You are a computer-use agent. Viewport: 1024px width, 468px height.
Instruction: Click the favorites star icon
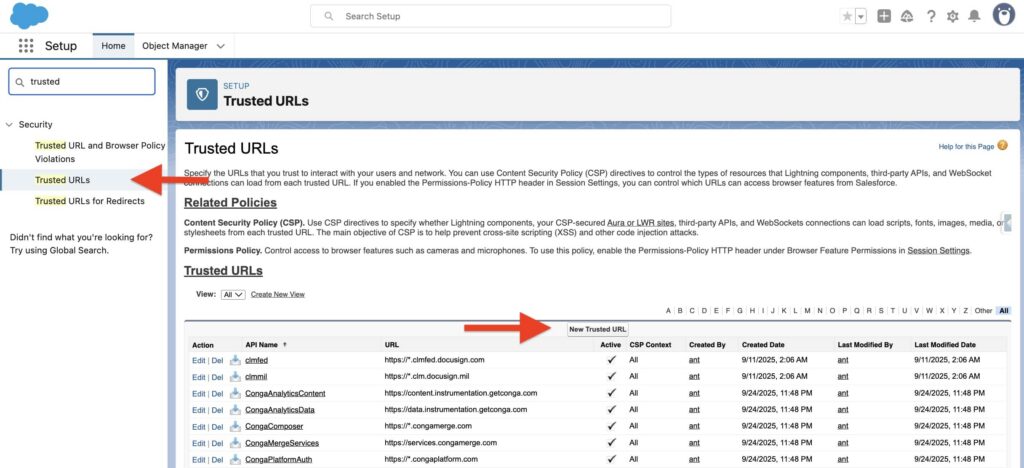[x=847, y=16]
